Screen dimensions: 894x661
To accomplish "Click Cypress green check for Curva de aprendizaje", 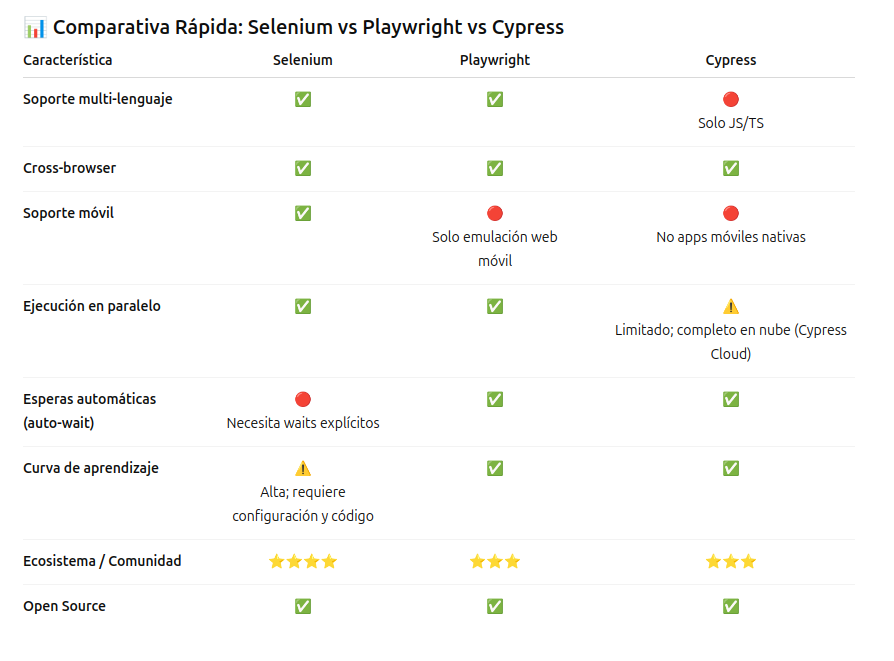I will point(731,468).
